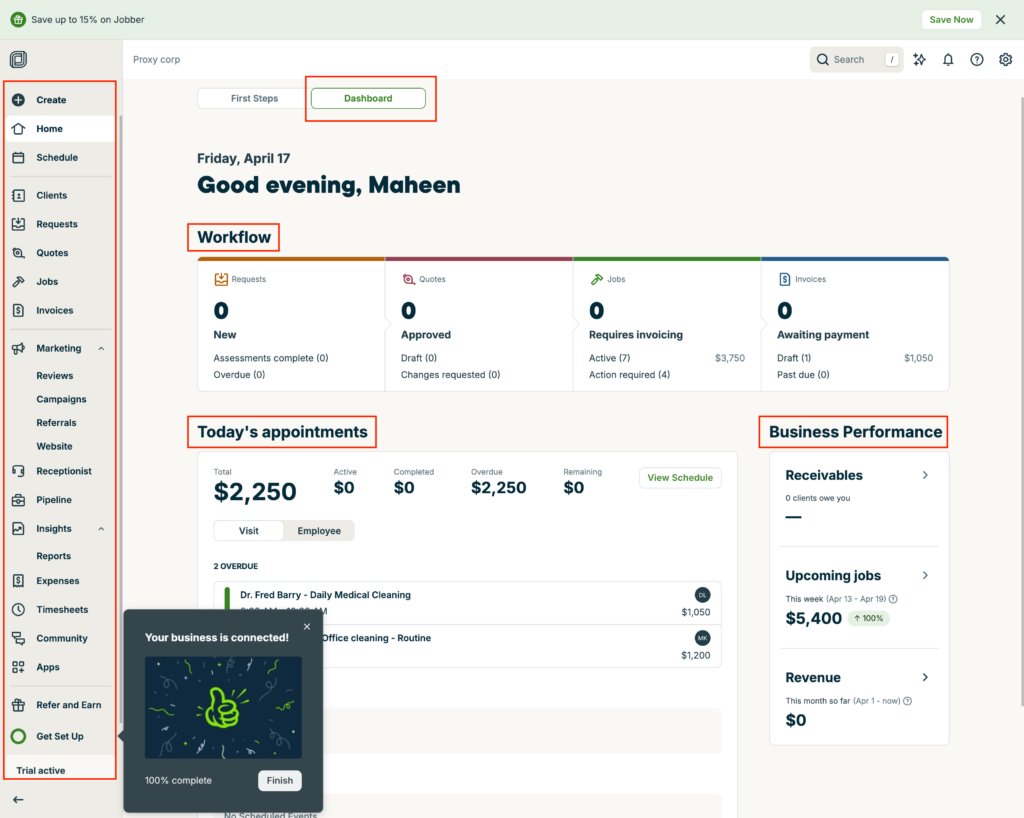Click the gift icon in promo banner
Image resolution: width=1024 pixels, height=818 pixels.
(x=18, y=20)
